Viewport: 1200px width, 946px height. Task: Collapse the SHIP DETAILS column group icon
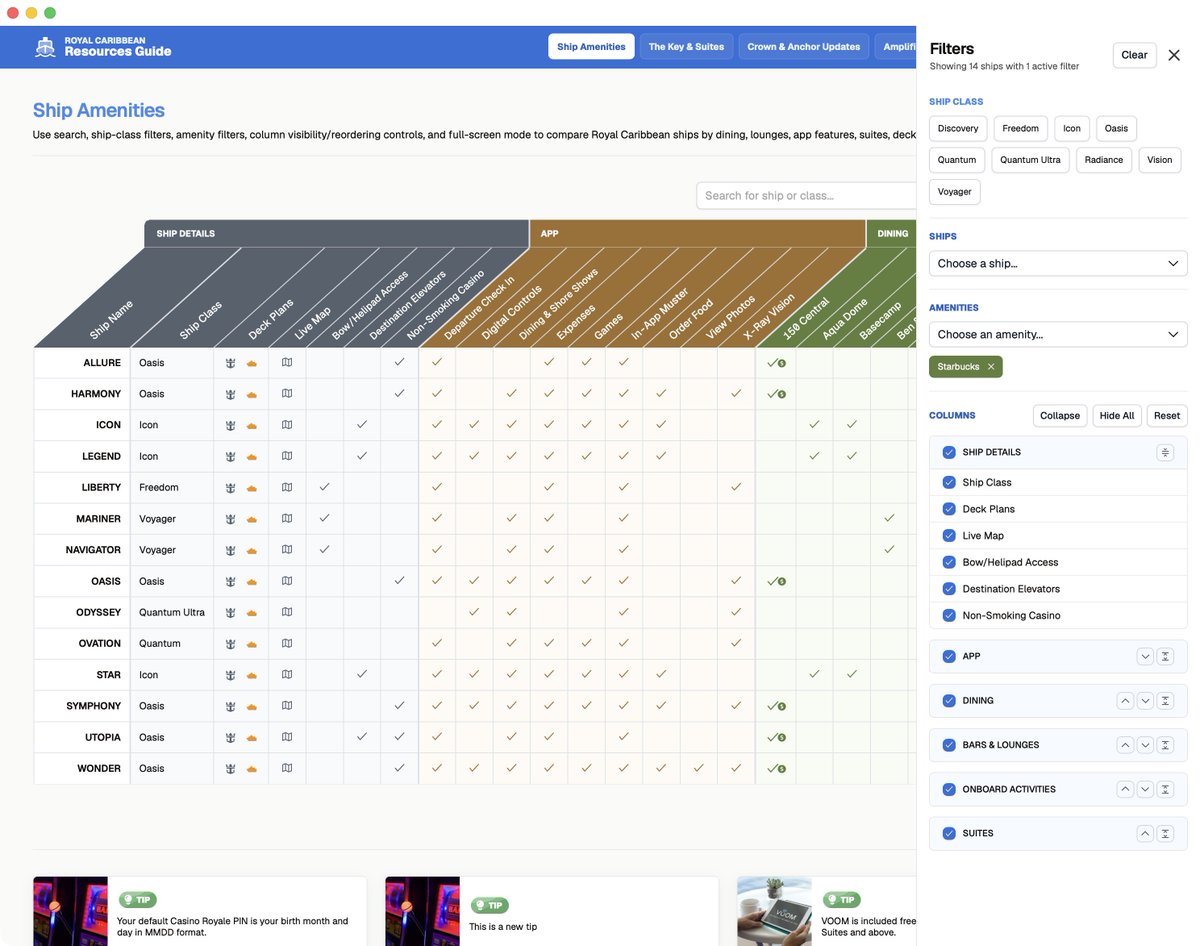[x=1165, y=453]
